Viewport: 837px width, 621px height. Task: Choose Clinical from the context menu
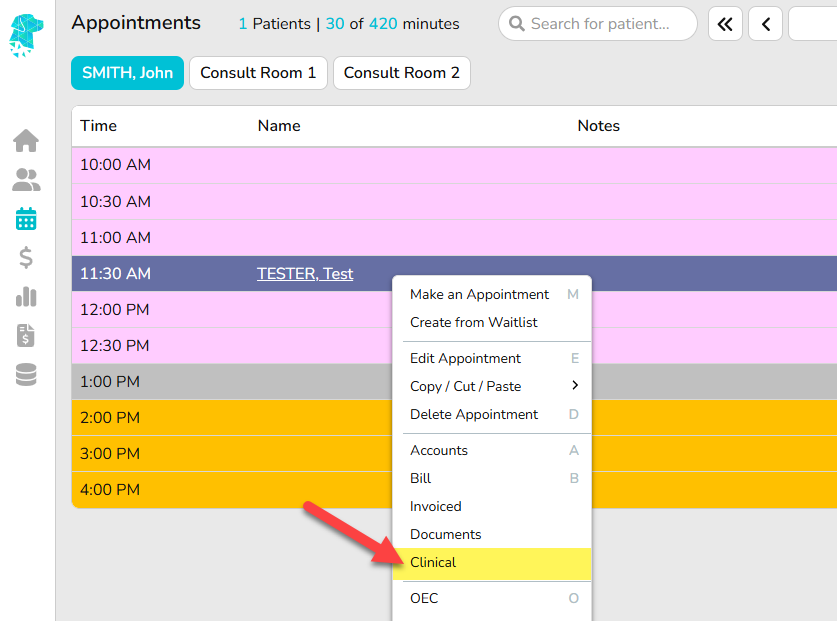[433, 562]
